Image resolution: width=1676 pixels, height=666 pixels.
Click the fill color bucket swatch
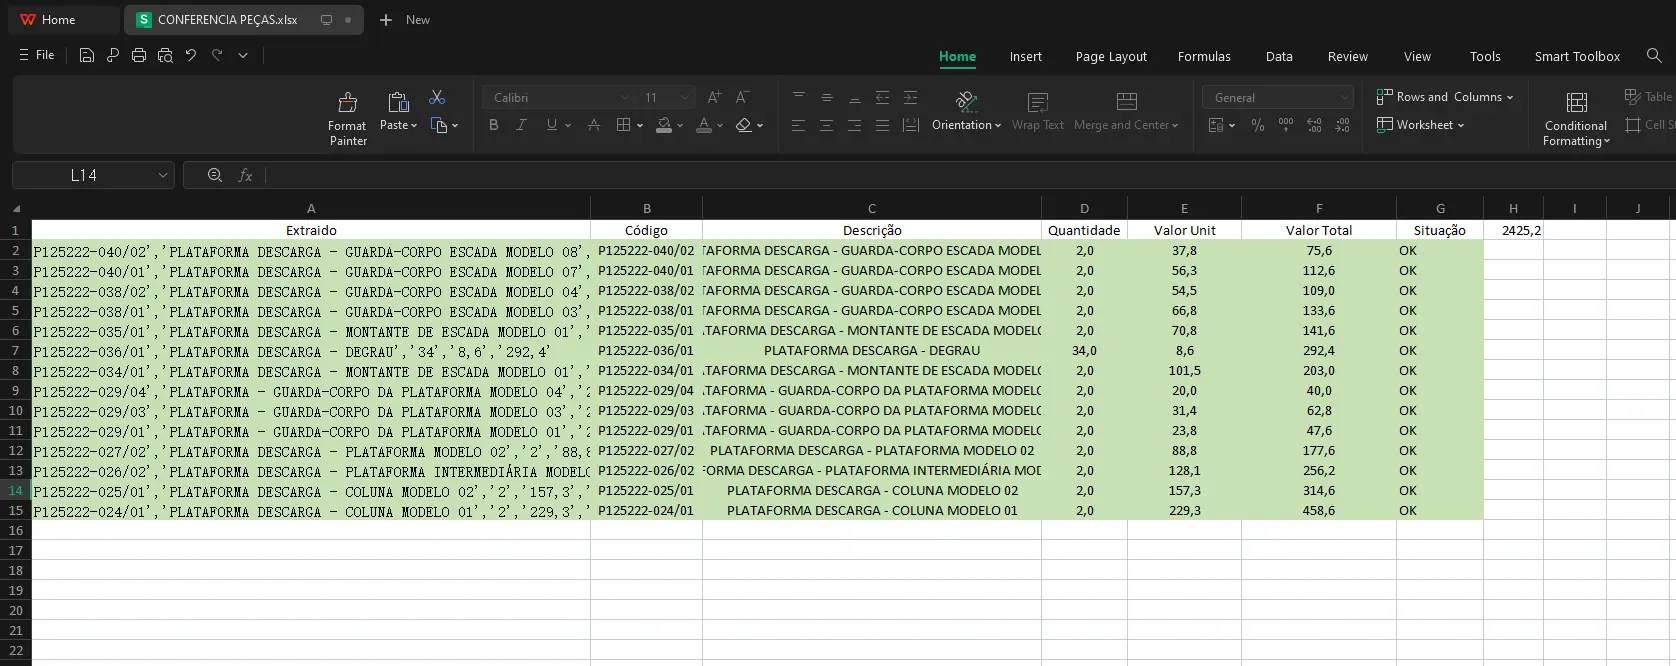[x=664, y=125]
